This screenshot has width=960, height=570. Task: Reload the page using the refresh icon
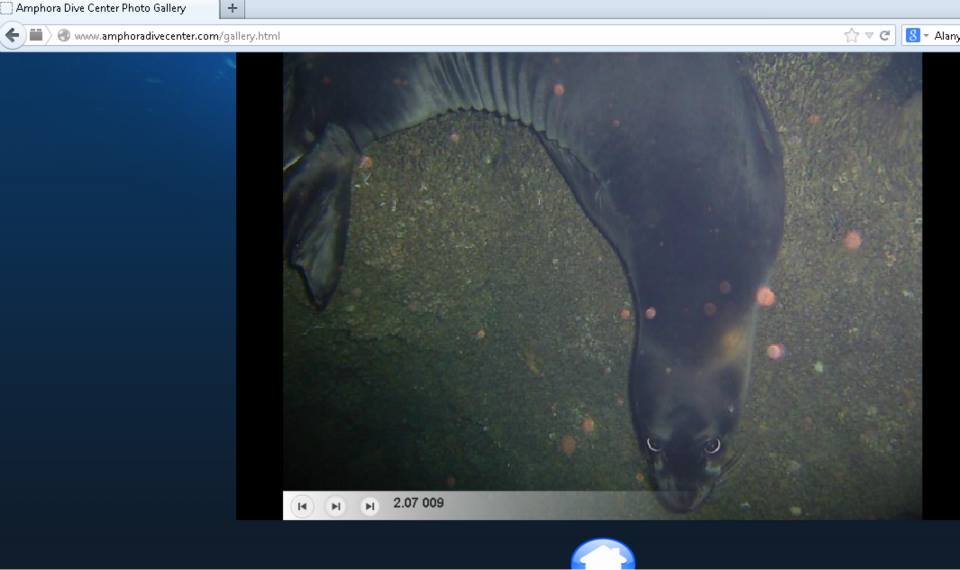pyautogui.click(x=885, y=36)
